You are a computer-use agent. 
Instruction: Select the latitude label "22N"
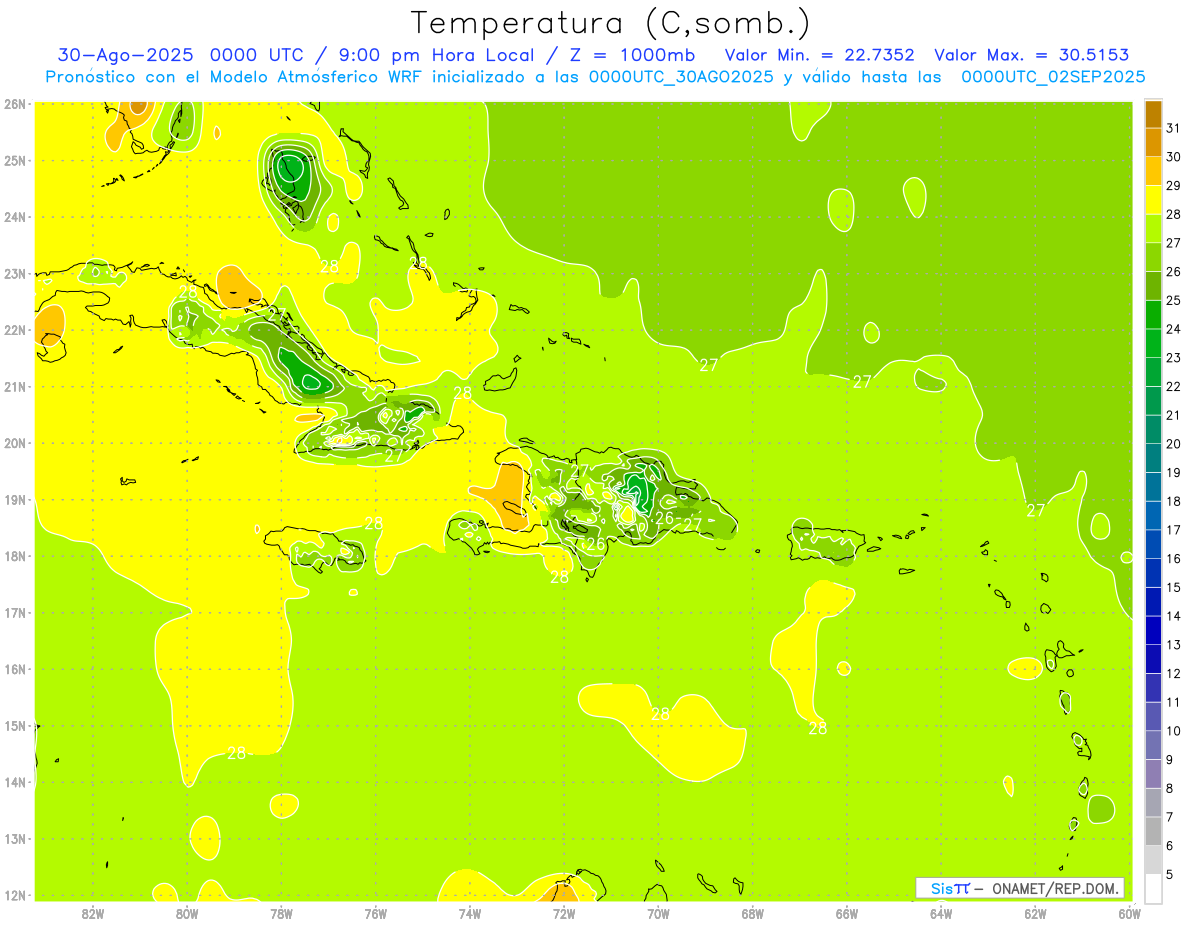[x=15, y=330]
